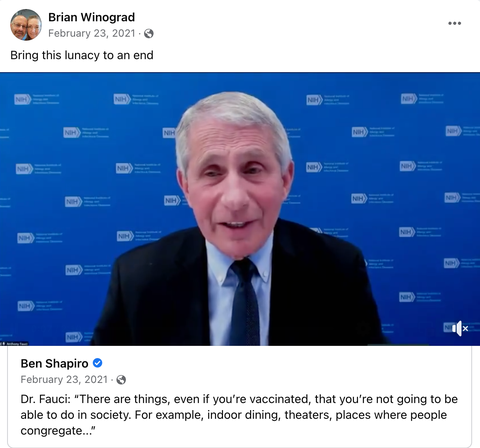Open Brian's post timestamp February 23, 2021
The height and width of the screenshot is (448, 480).
[92, 33]
